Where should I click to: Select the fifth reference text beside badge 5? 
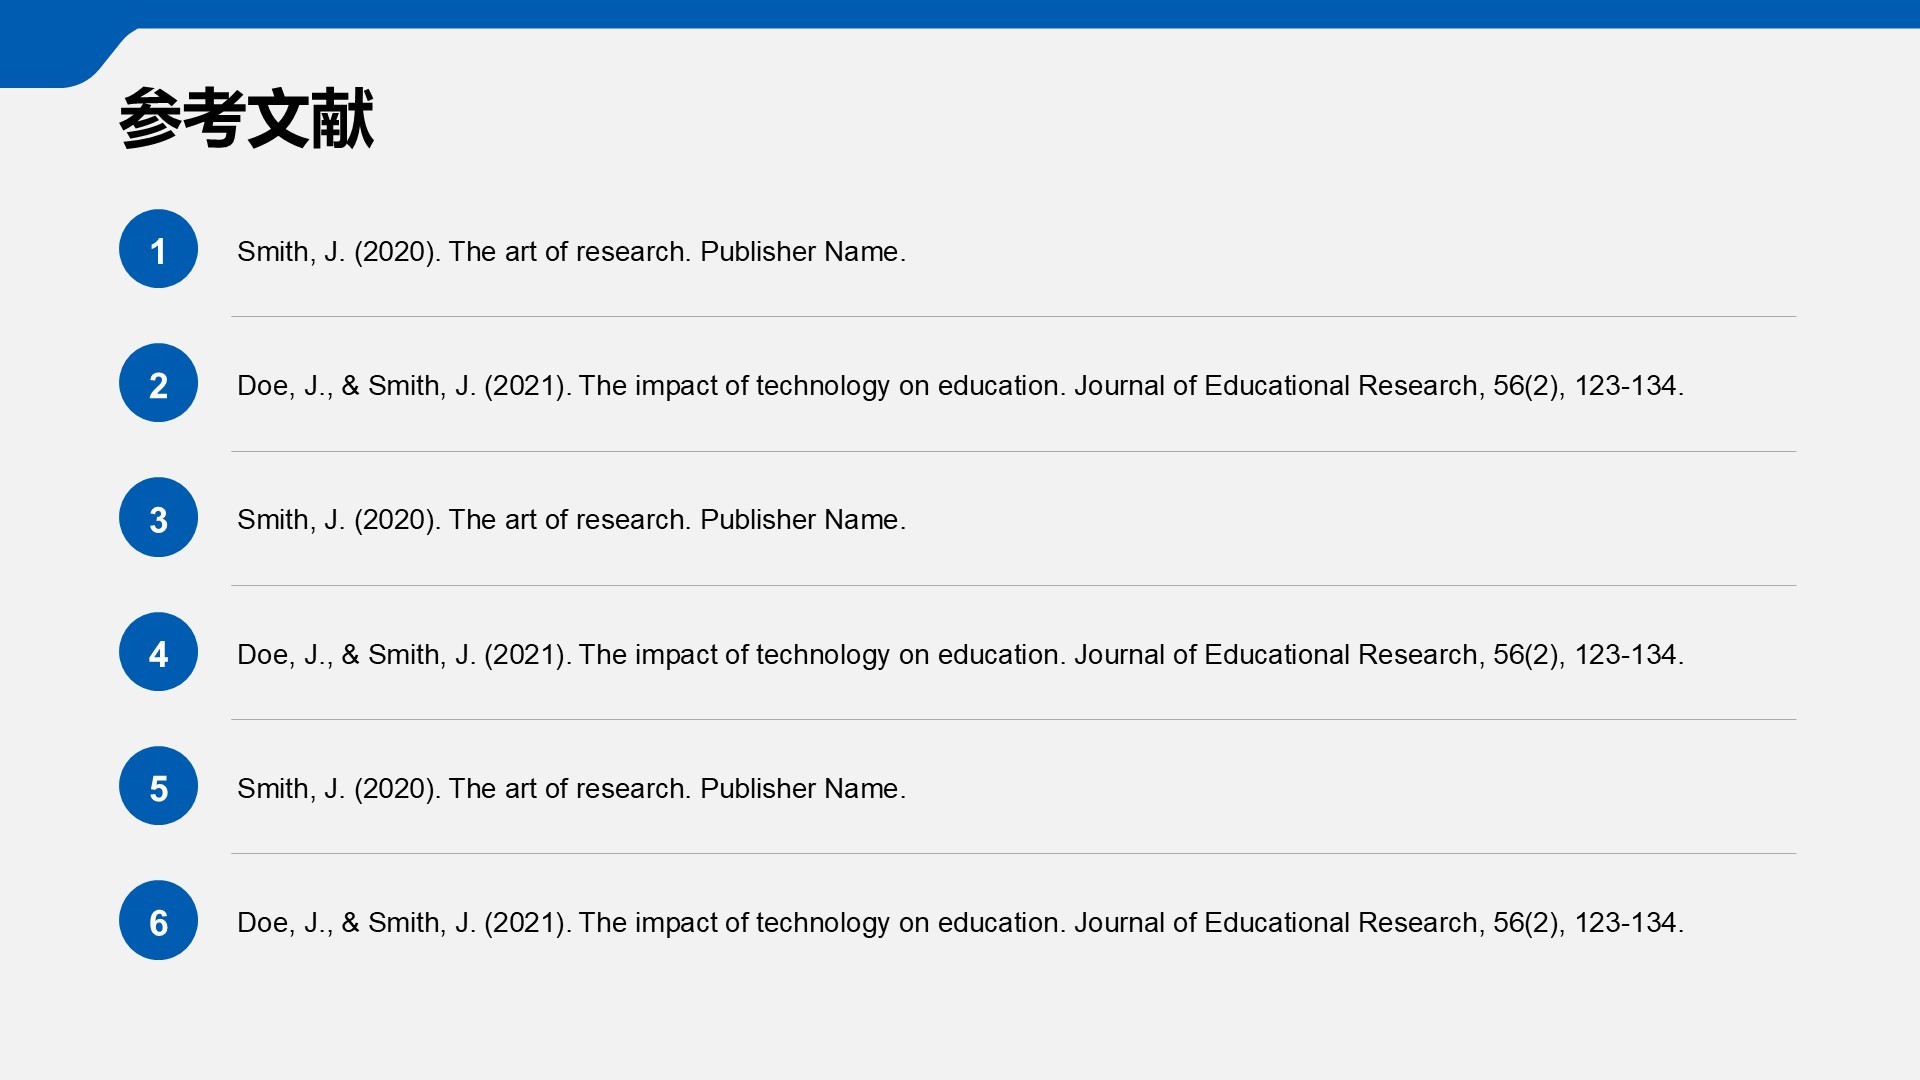pos(571,789)
